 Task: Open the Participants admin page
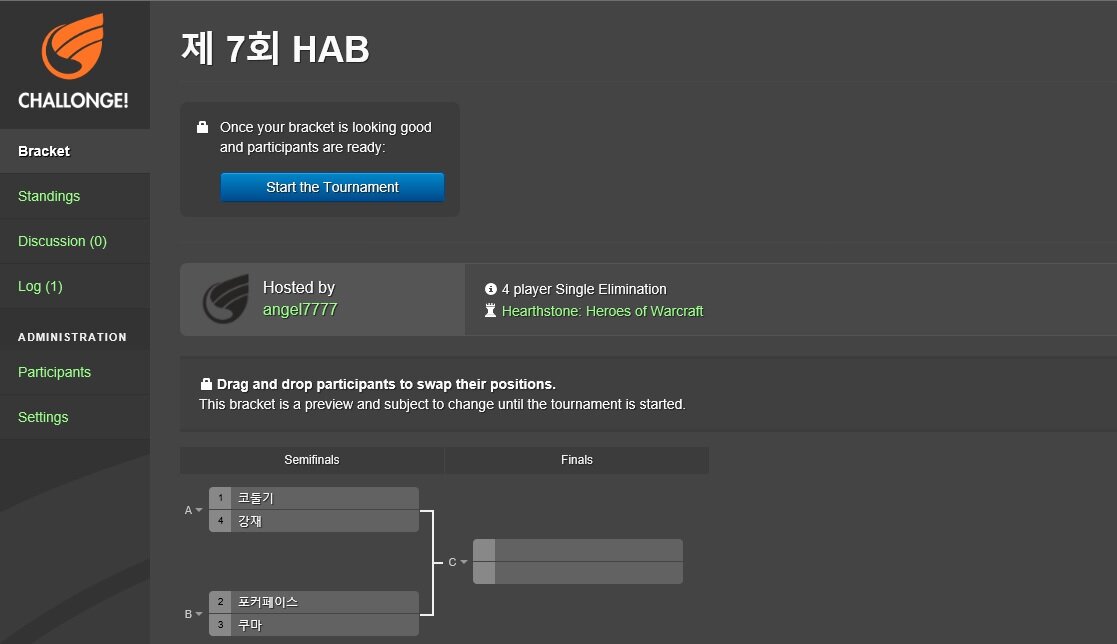point(54,372)
